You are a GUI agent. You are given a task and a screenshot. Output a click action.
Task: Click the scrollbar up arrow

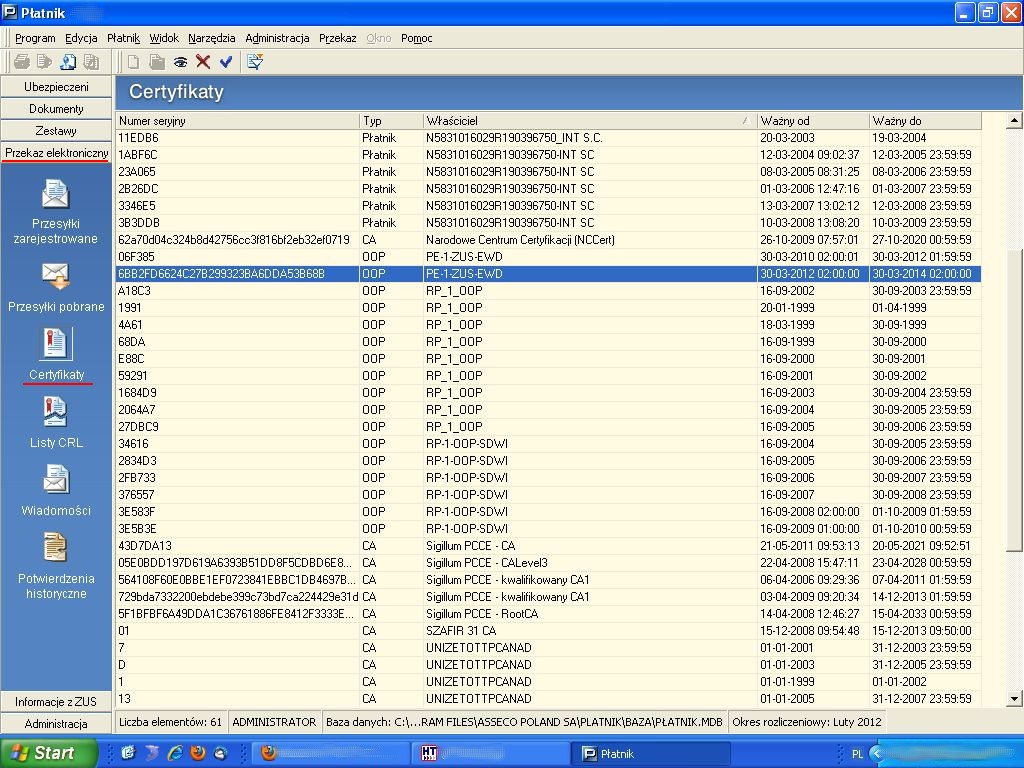tap(1014, 120)
